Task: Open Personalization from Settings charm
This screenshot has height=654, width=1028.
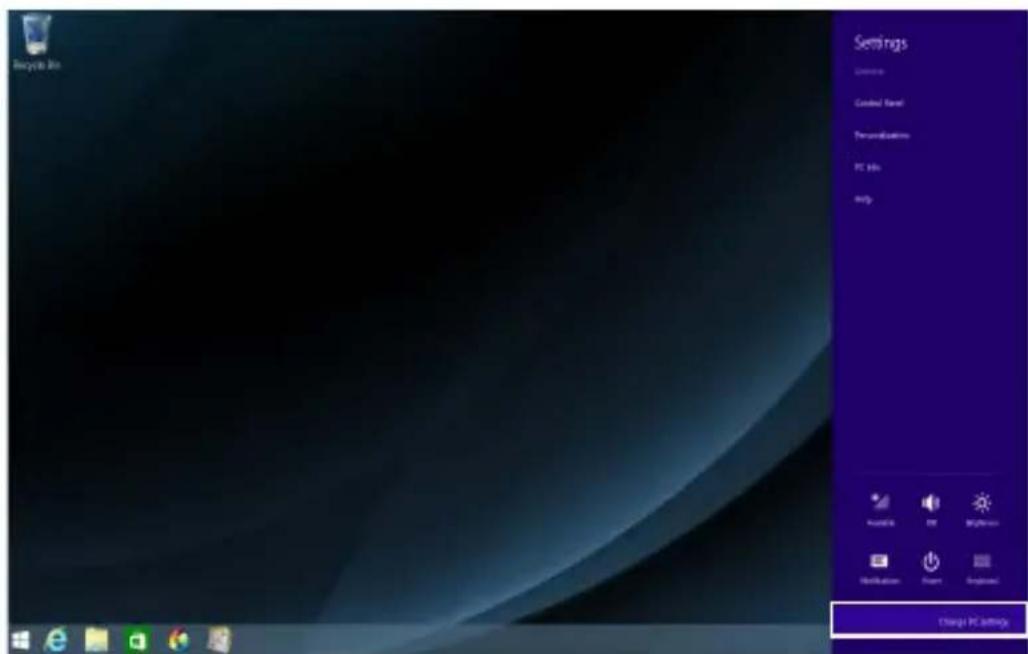Action: [x=881, y=136]
